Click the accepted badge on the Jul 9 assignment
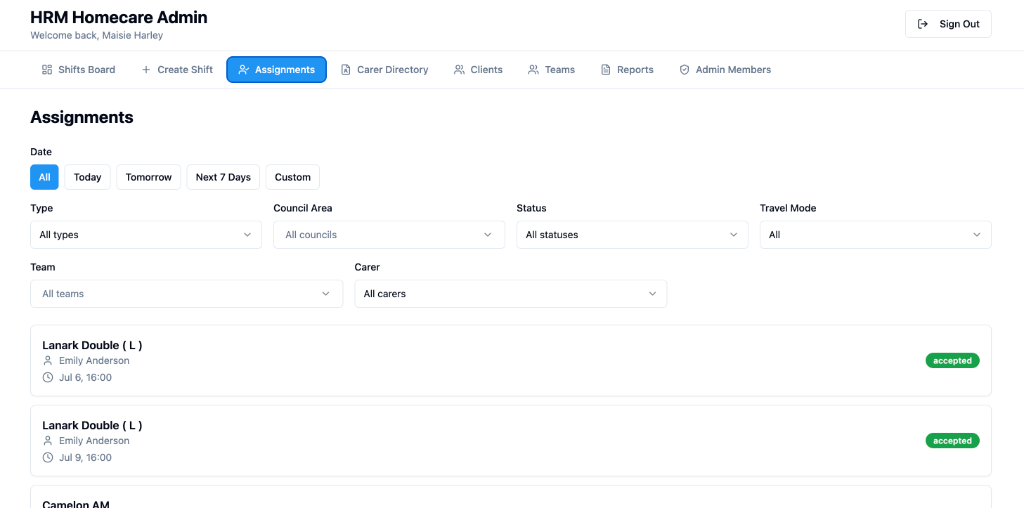The height and width of the screenshot is (508, 1024). [x=952, y=441]
